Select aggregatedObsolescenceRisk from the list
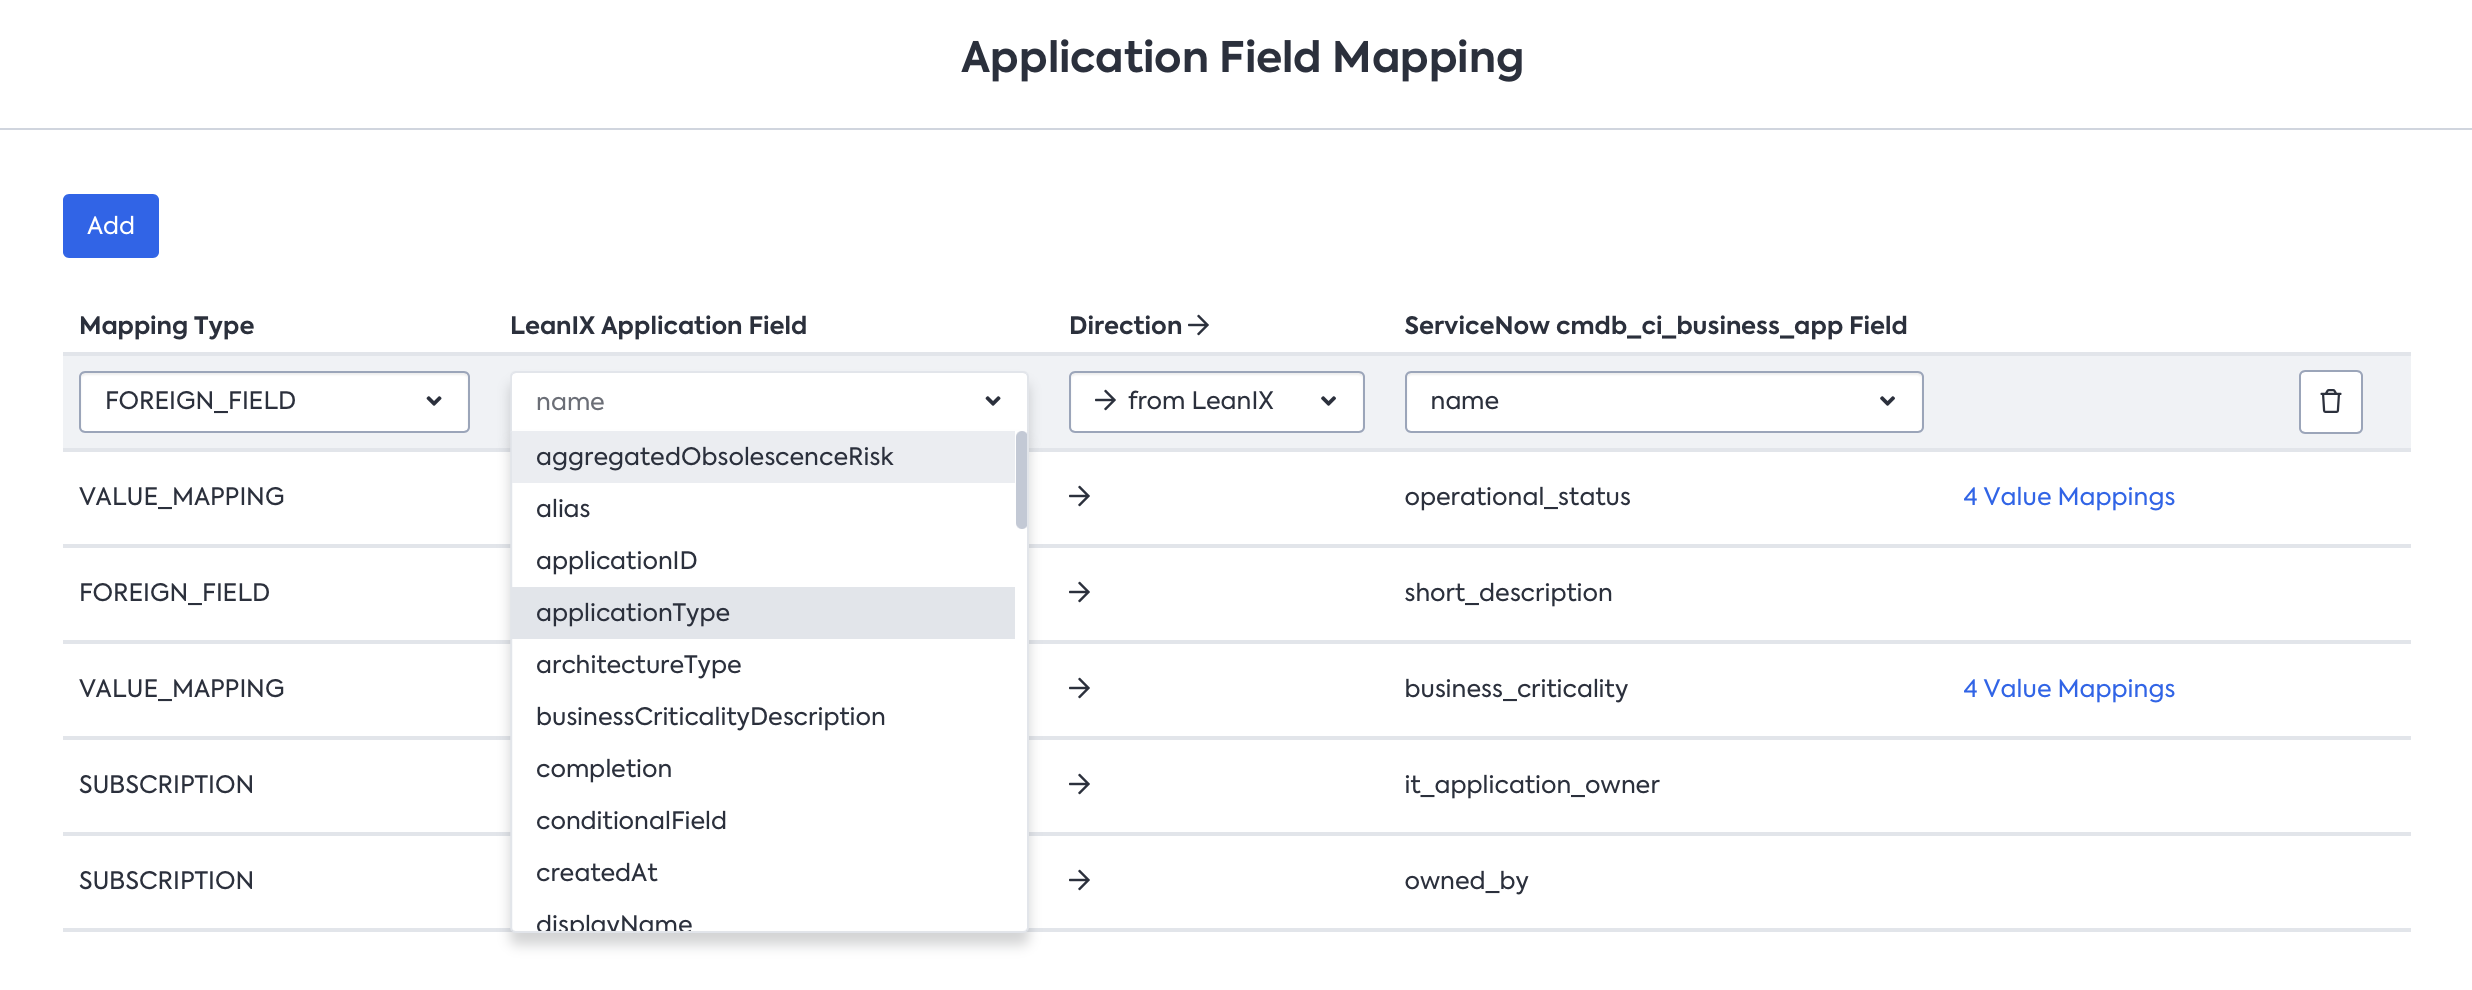This screenshot has width=2472, height=990. (763, 457)
